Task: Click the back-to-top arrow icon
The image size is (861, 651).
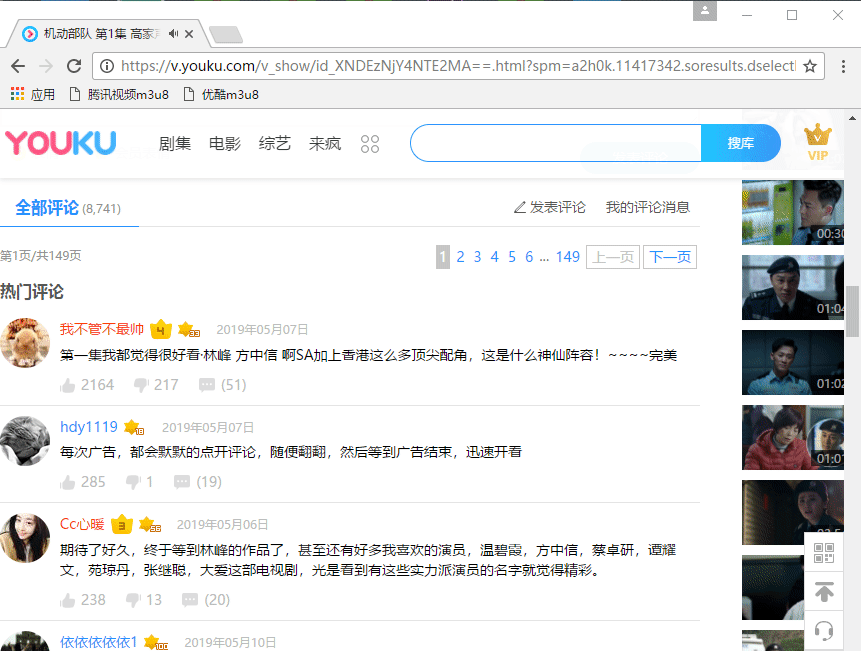Action: point(824,592)
